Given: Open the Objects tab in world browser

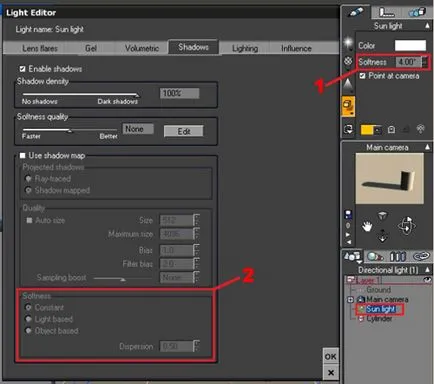Looking at the screenshot, I should click(x=353, y=256).
